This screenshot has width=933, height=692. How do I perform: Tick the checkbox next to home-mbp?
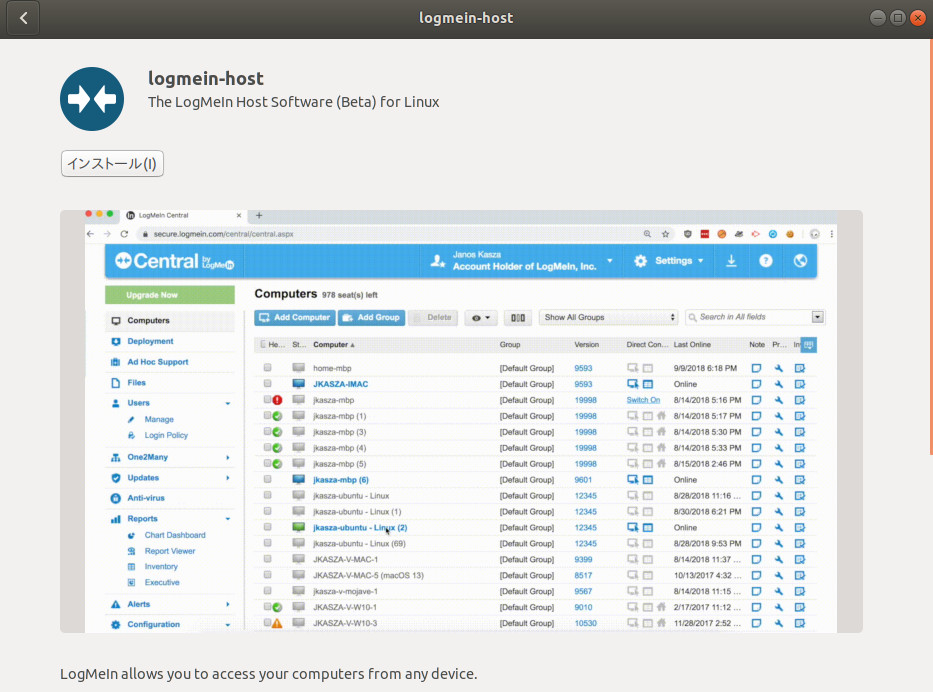click(x=266, y=368)
